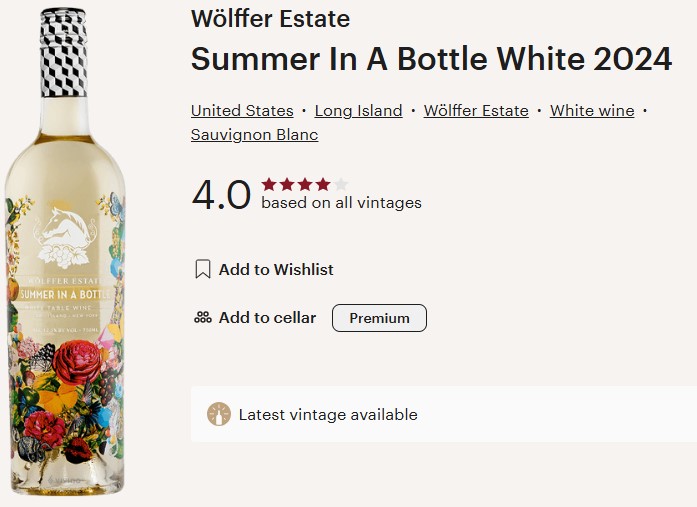Follow the Wölffer Estate winery link

476,111
